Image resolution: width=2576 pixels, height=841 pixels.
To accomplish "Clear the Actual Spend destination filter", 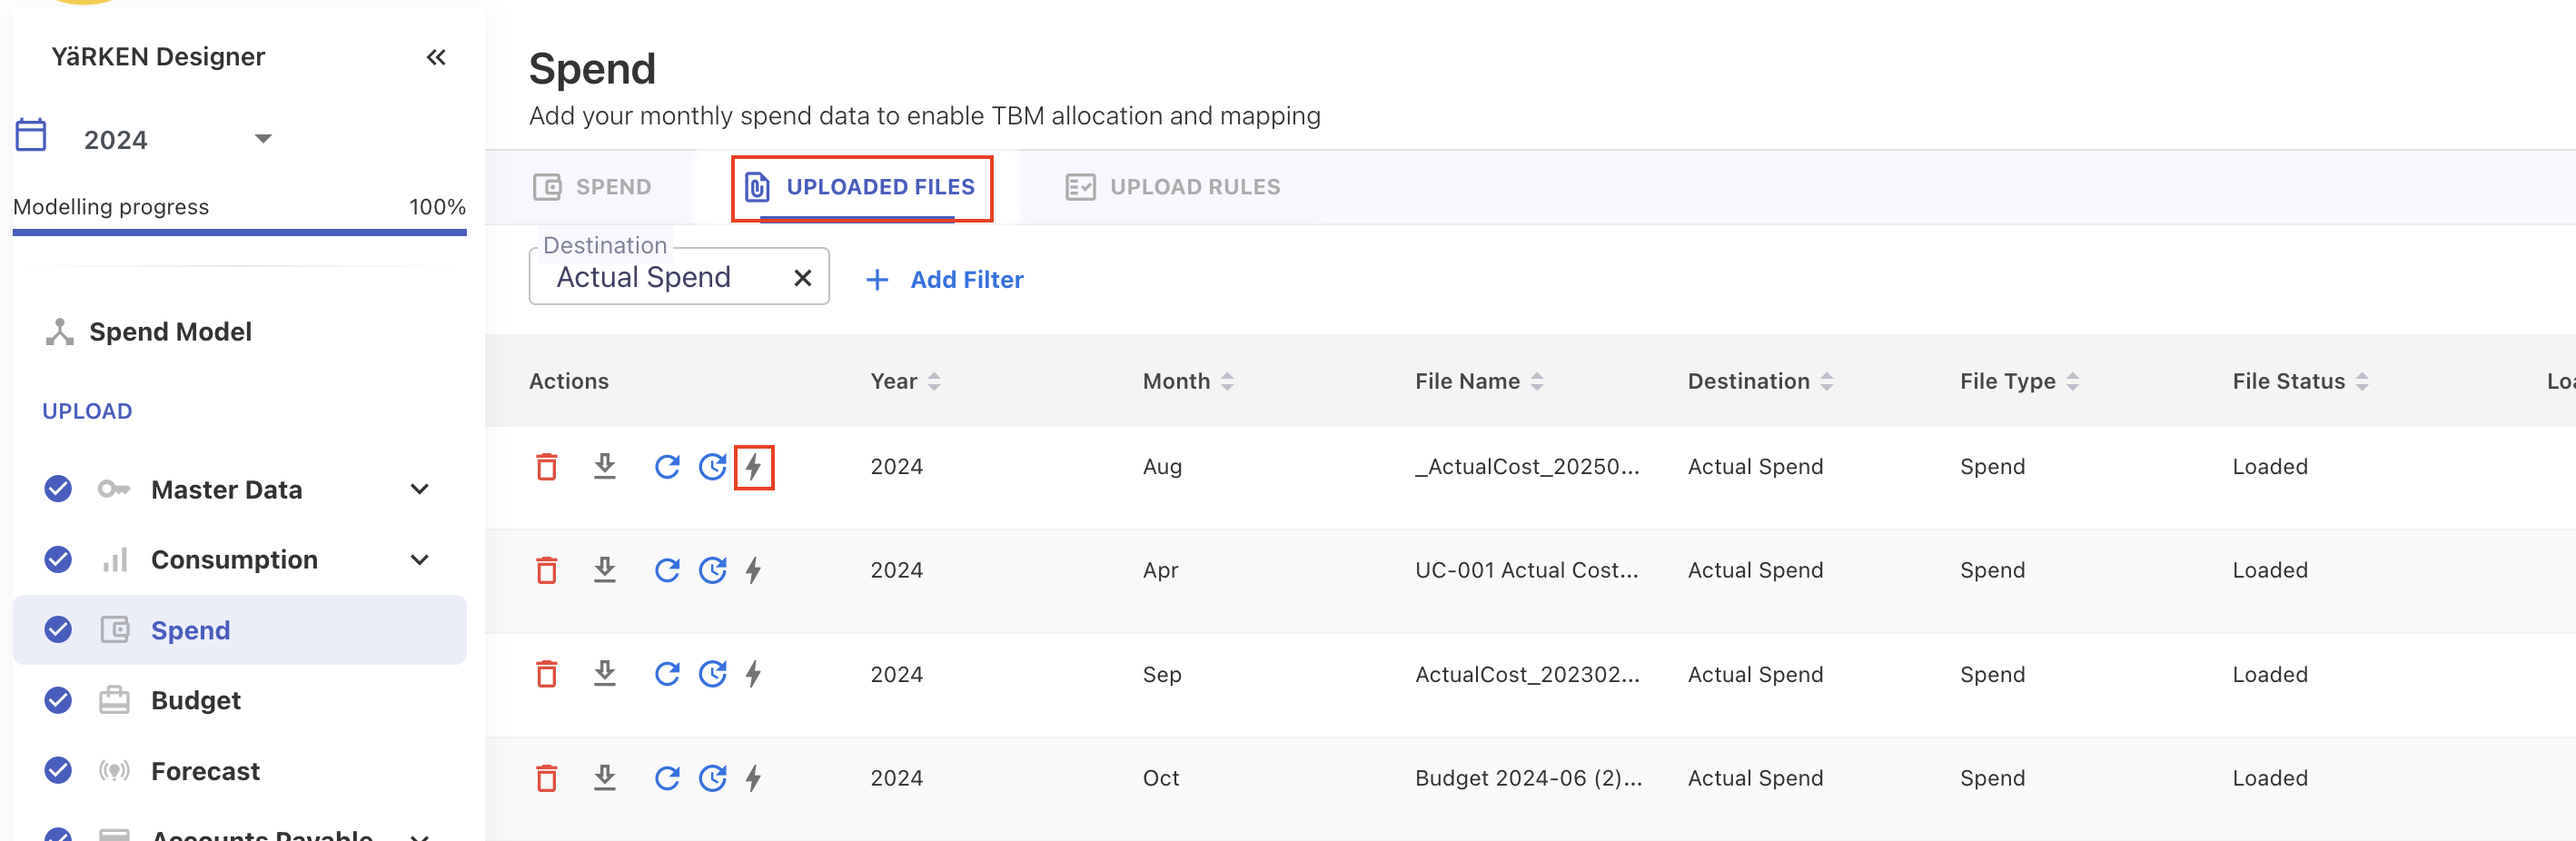I will click(x=802, y=277).
